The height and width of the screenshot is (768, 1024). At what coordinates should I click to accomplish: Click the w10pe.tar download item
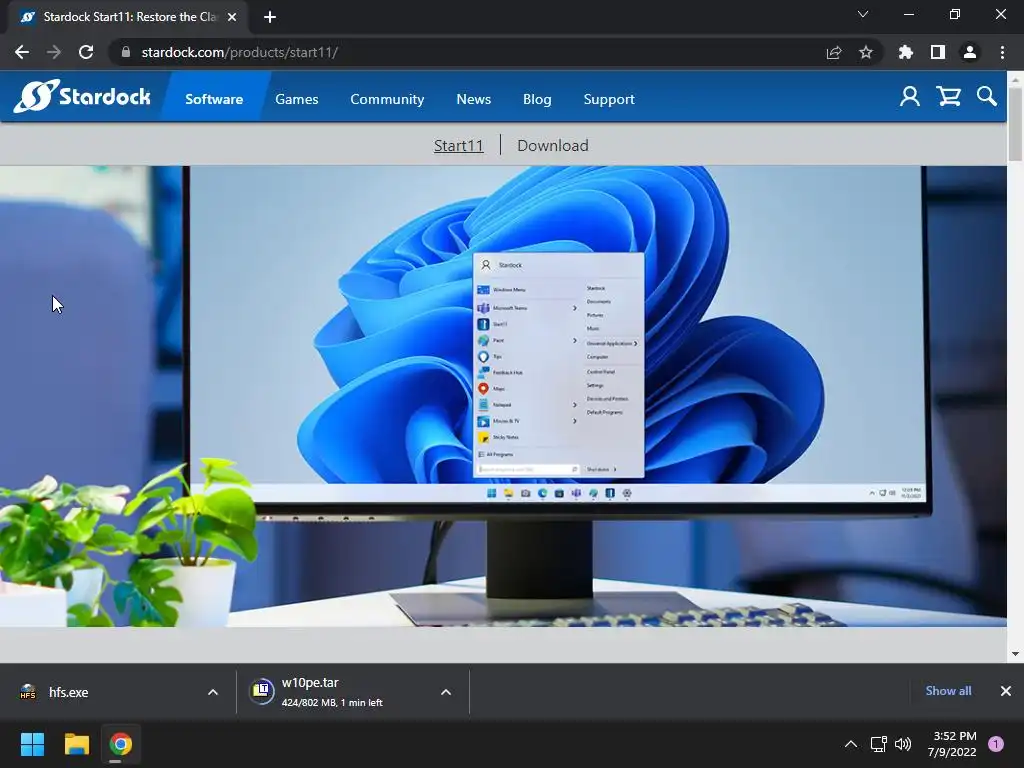tap(332, 692)
